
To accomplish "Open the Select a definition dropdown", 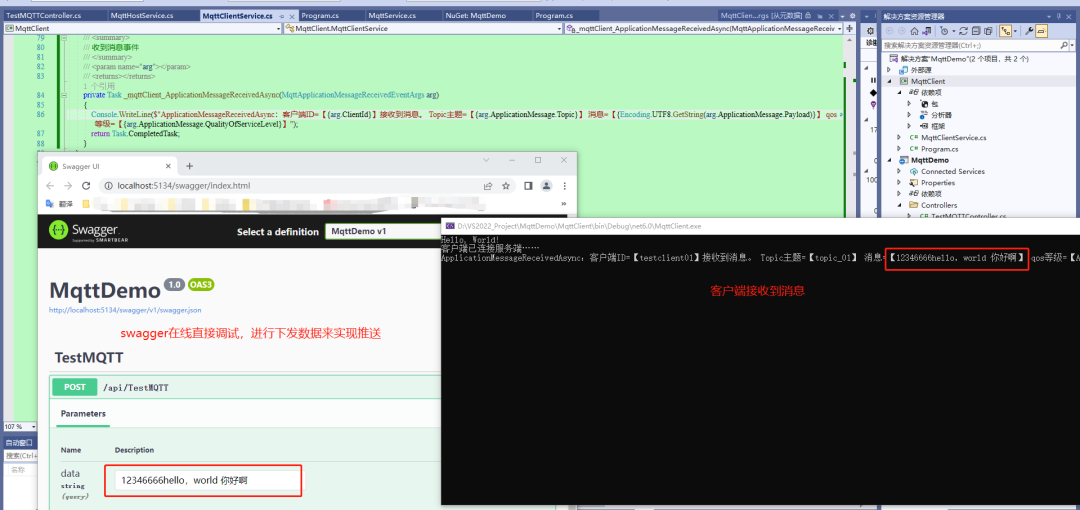I will [382, 232].
